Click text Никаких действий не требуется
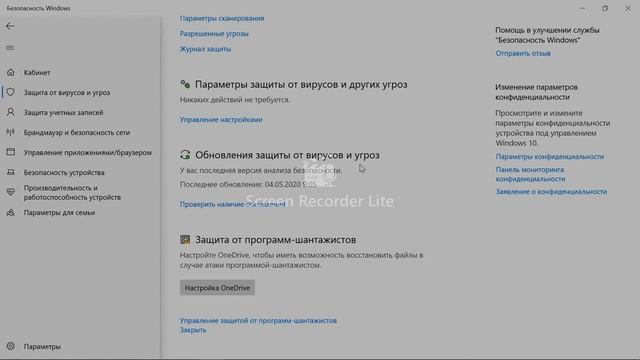Screen dimensions: 640x360 [235, 100]
